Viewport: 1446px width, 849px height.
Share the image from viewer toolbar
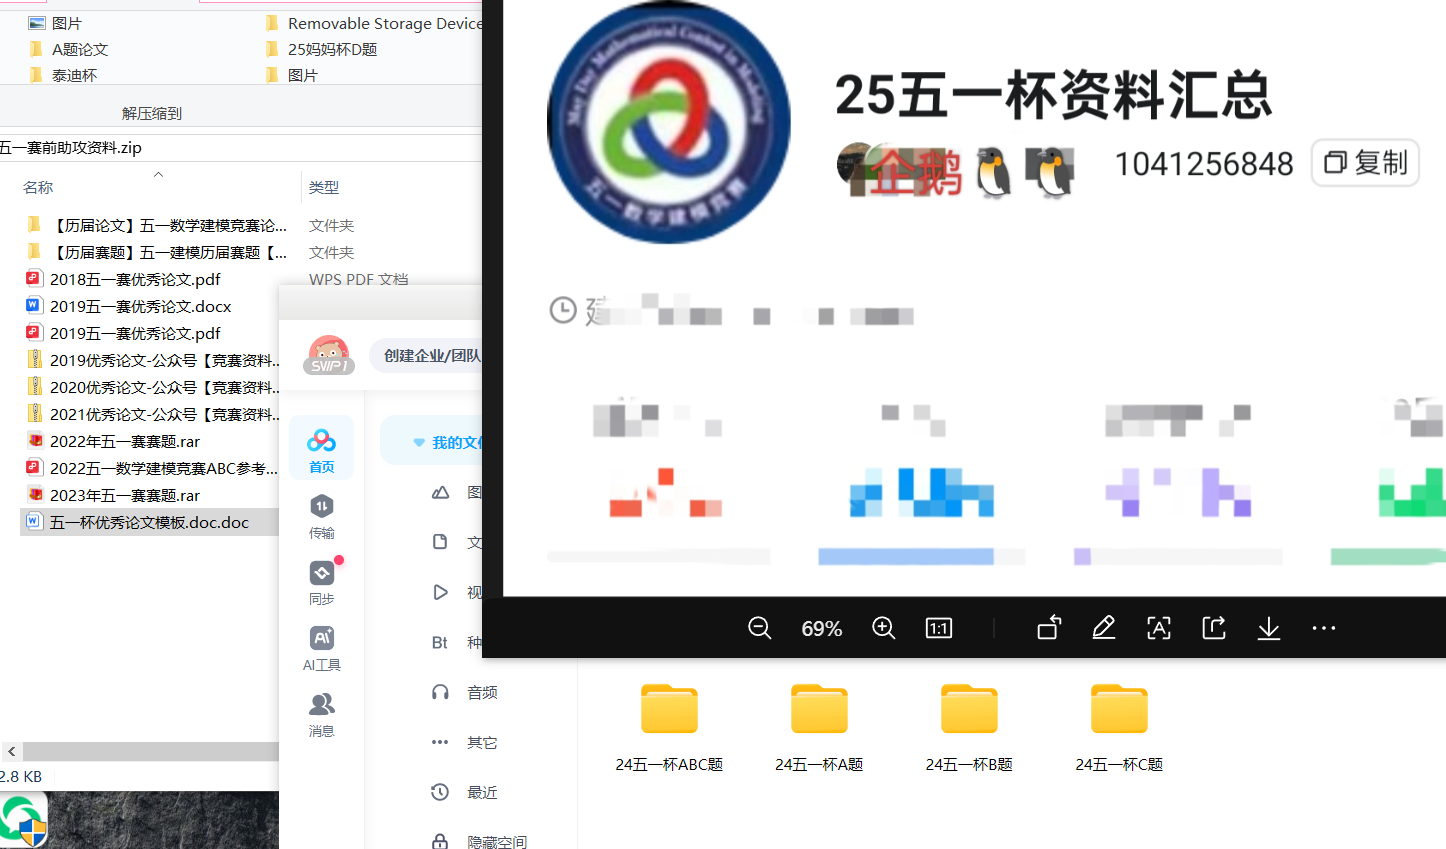(1214, 628)
